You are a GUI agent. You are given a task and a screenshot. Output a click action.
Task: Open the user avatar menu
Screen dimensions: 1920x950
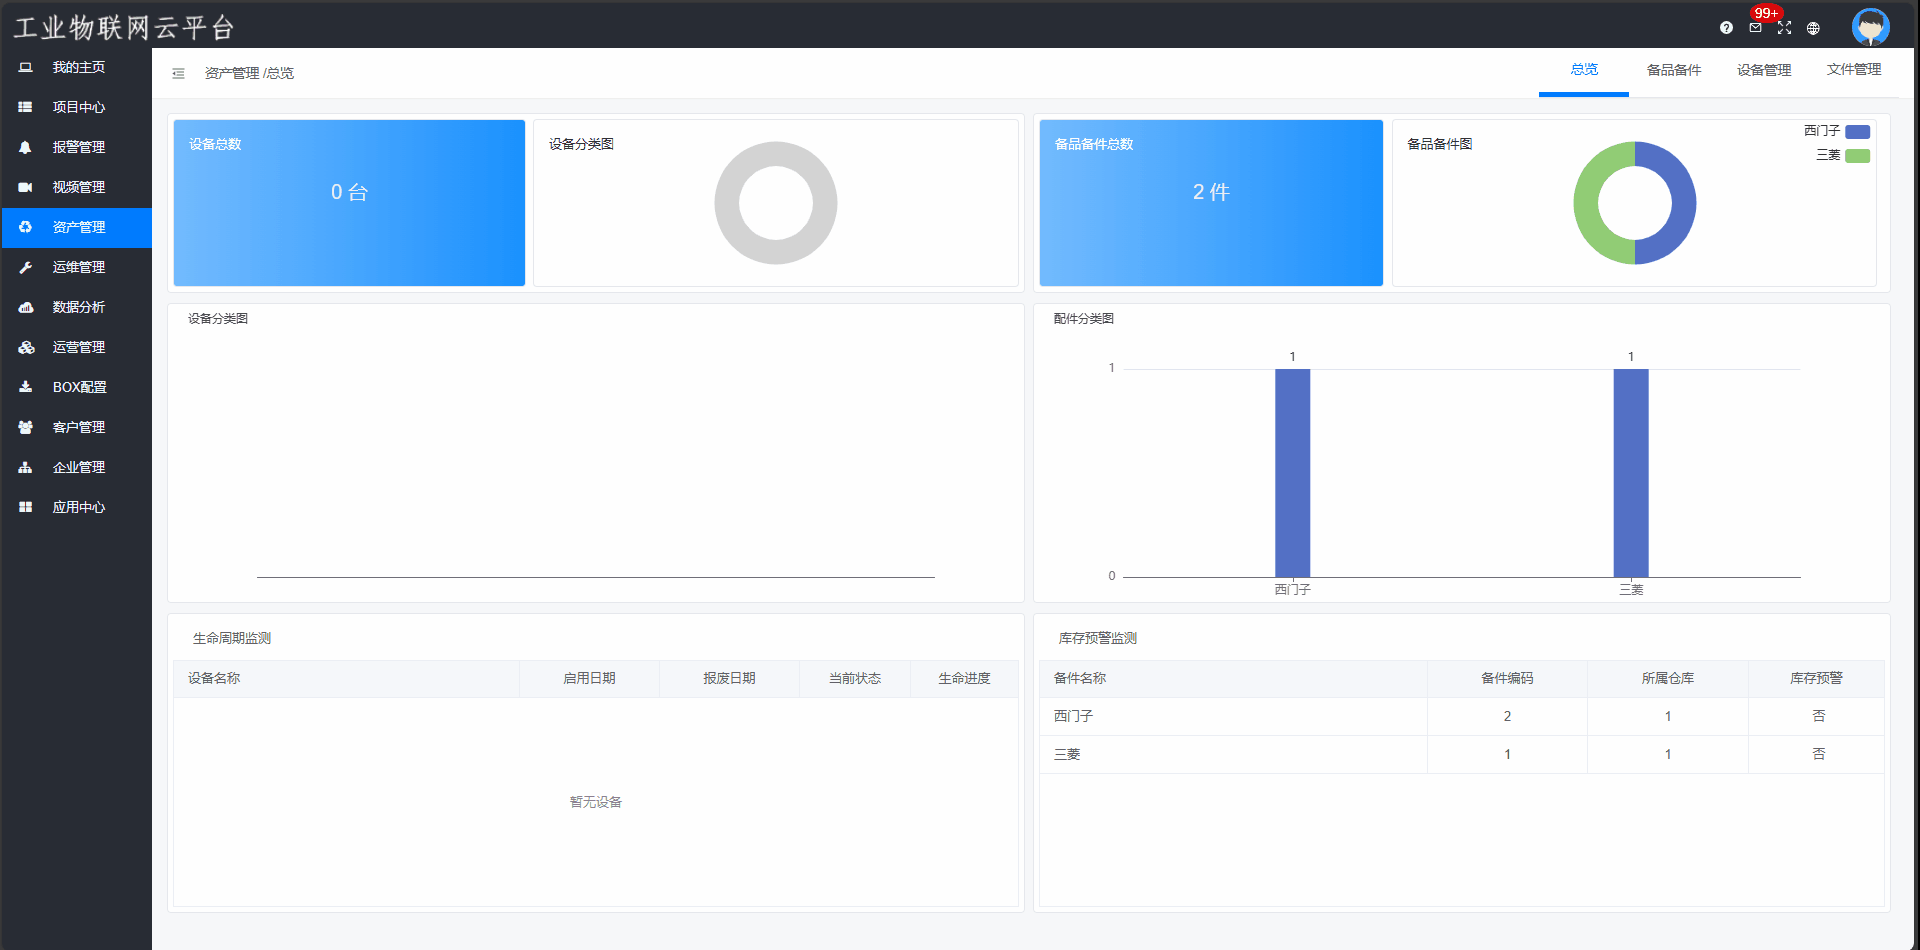point(1869,27)
